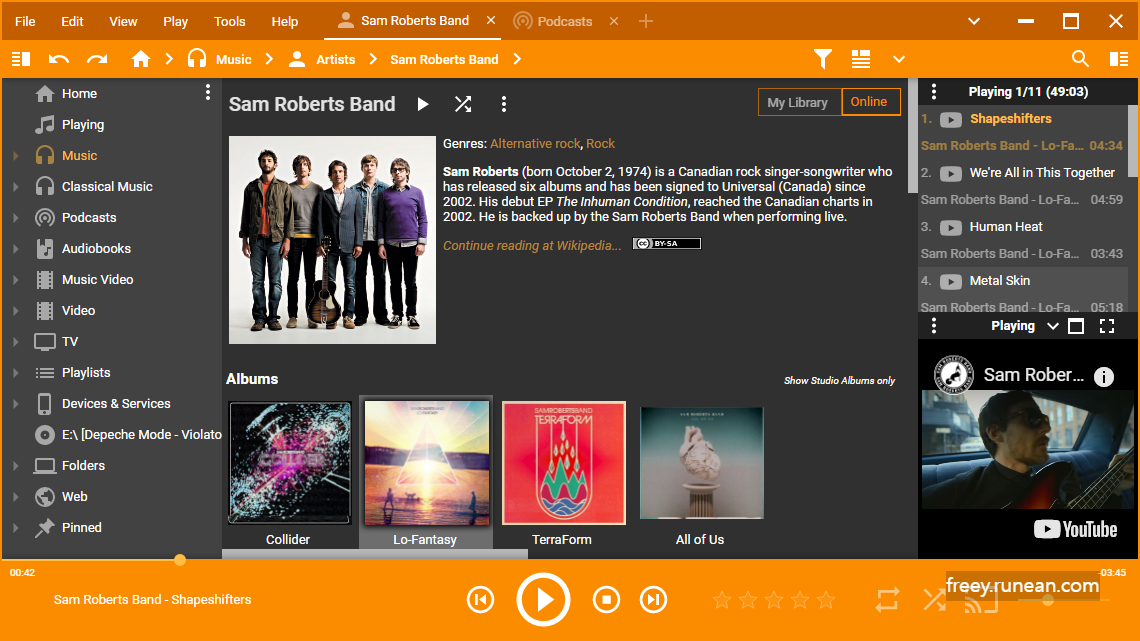The height and width of the screenshot is (641, 1140).
Task: Open the Rock genre link
Action: pyautogui.click(x=601, y=144)
